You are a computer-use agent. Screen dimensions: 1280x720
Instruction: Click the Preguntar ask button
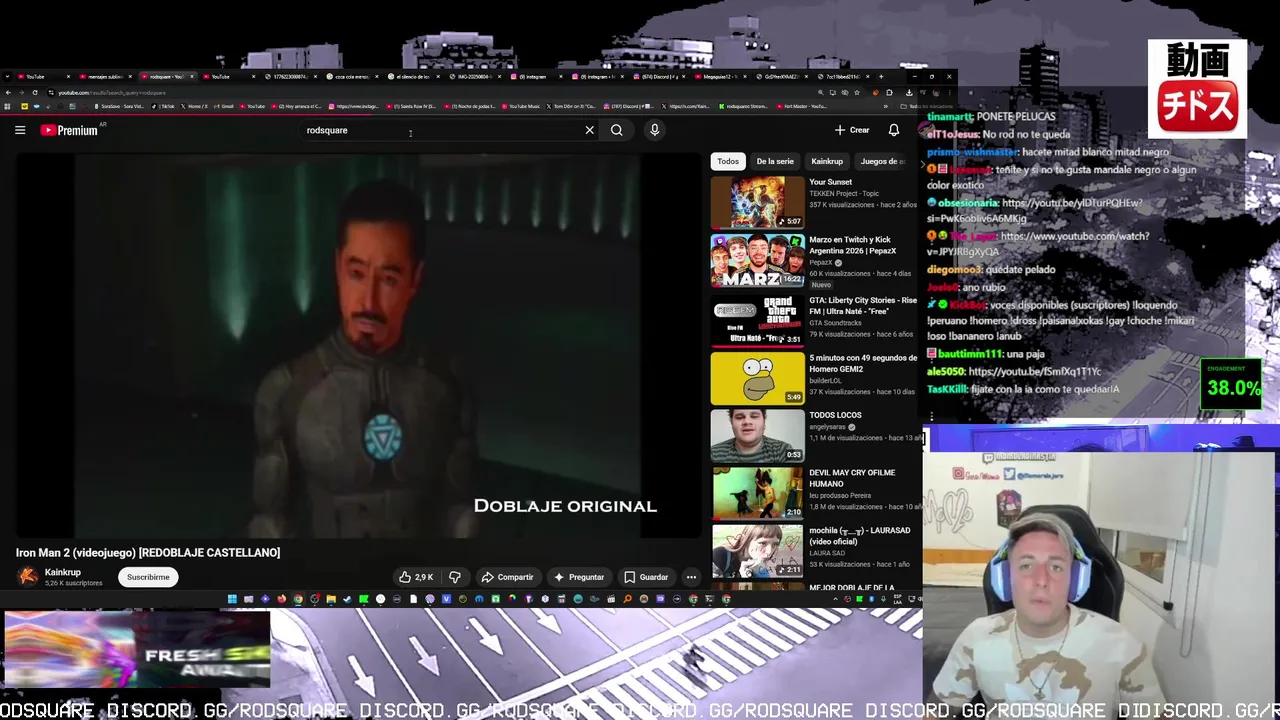(579, 577)
